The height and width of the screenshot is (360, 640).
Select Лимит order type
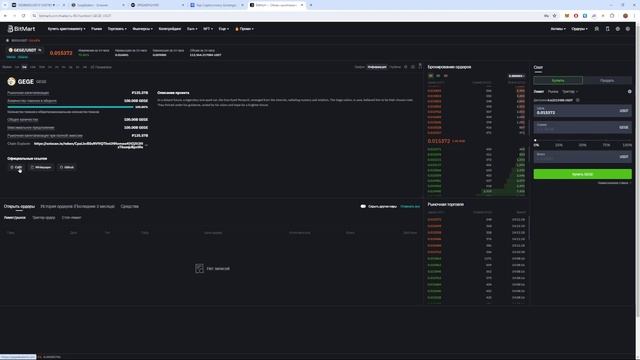click(x=539, y=92)
